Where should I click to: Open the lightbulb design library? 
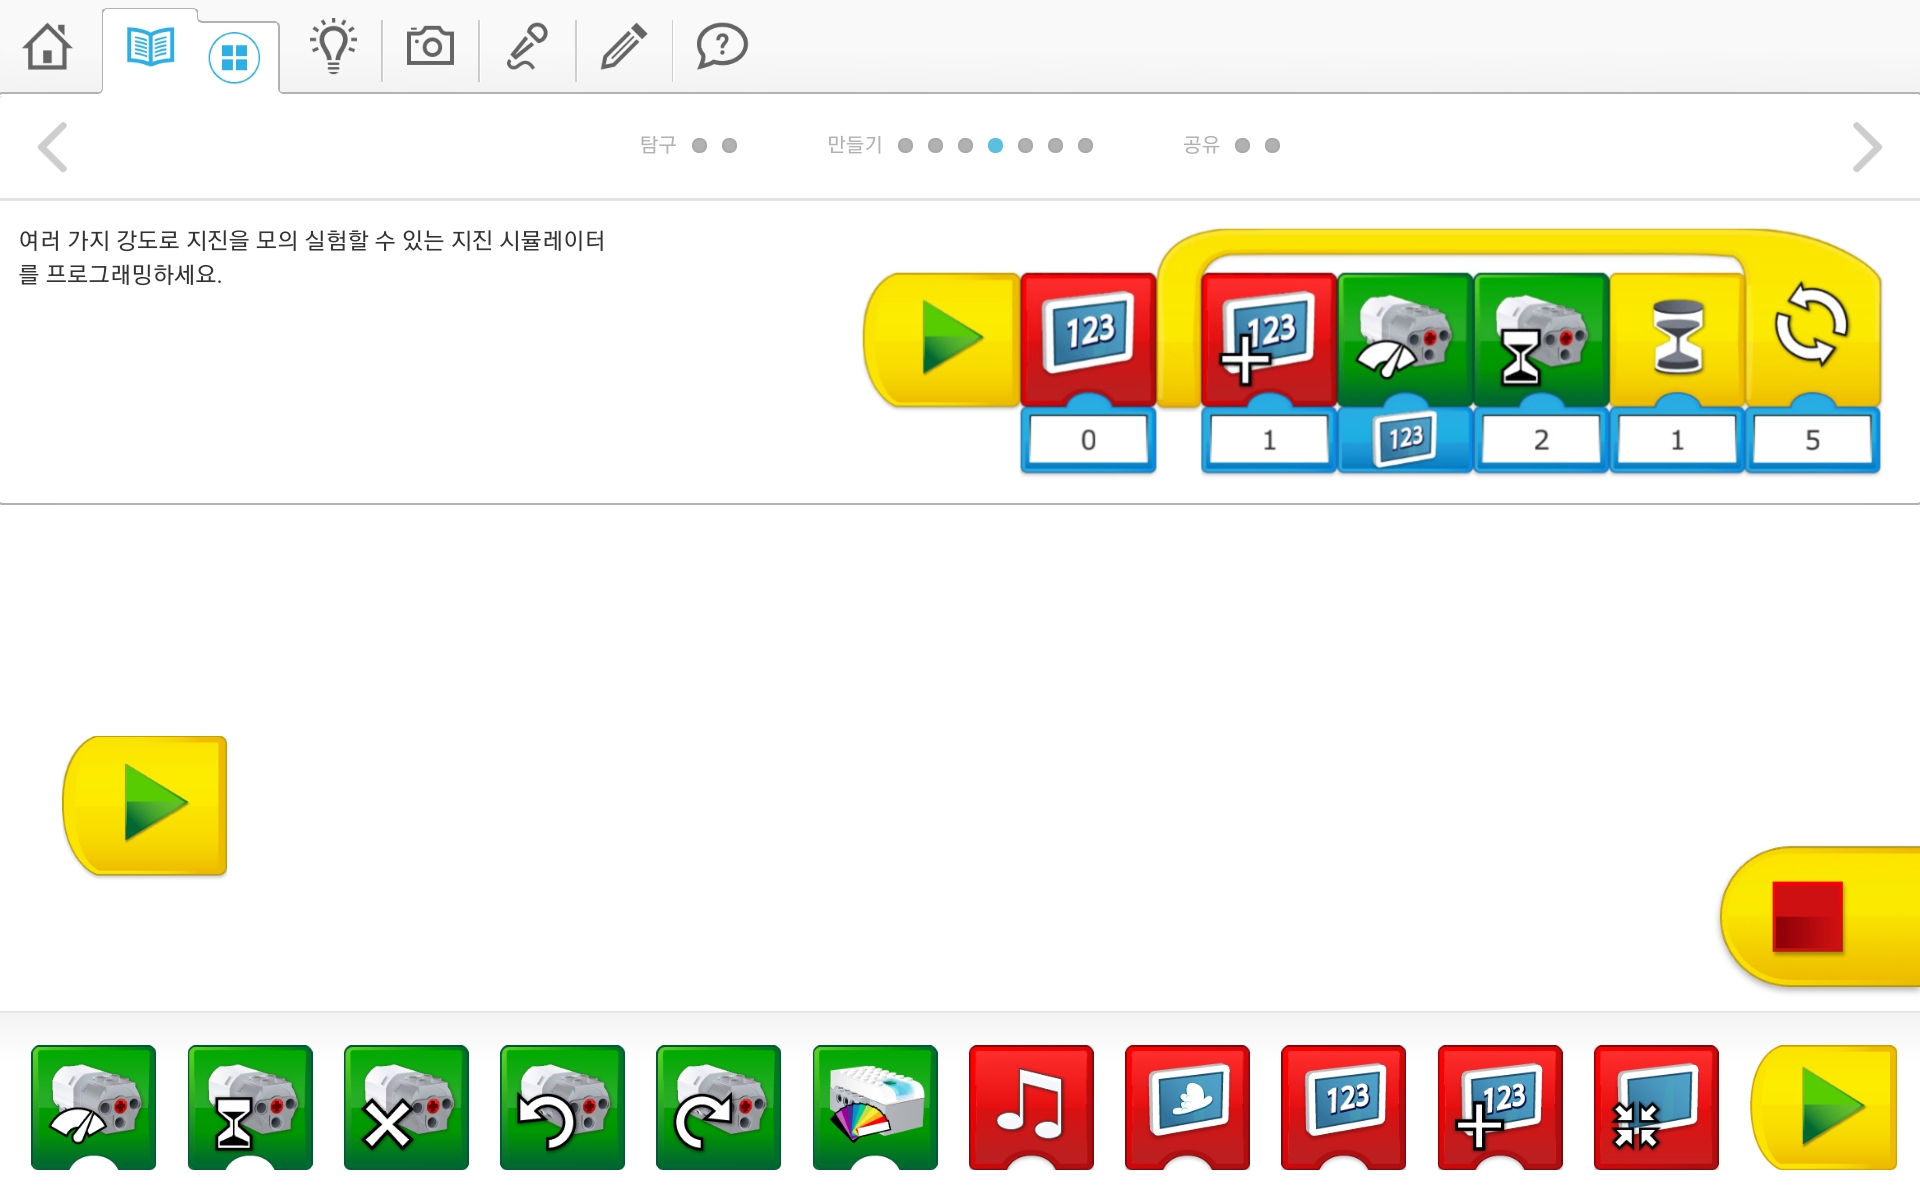tap(333, 46)
